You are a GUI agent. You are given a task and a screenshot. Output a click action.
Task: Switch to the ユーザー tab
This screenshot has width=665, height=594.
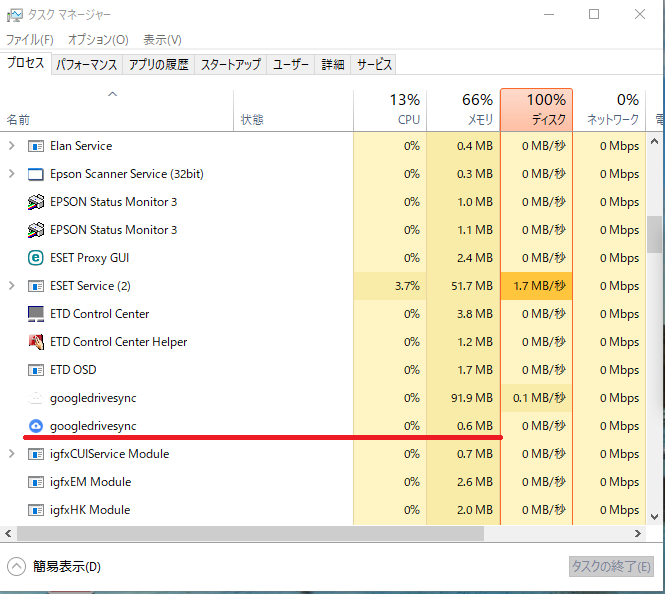coord(291,65)
